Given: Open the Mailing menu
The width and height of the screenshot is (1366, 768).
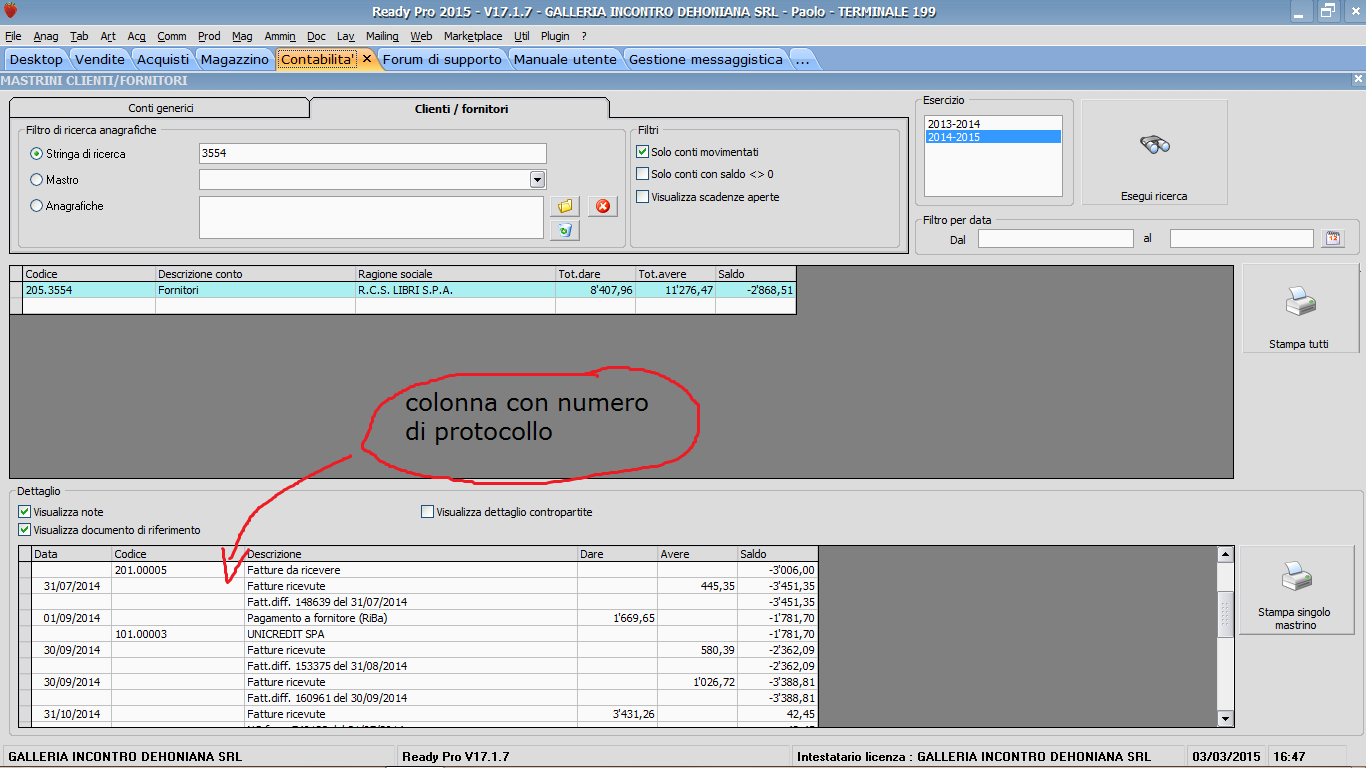Looking at the screenshot, I should tap(382, 36).
